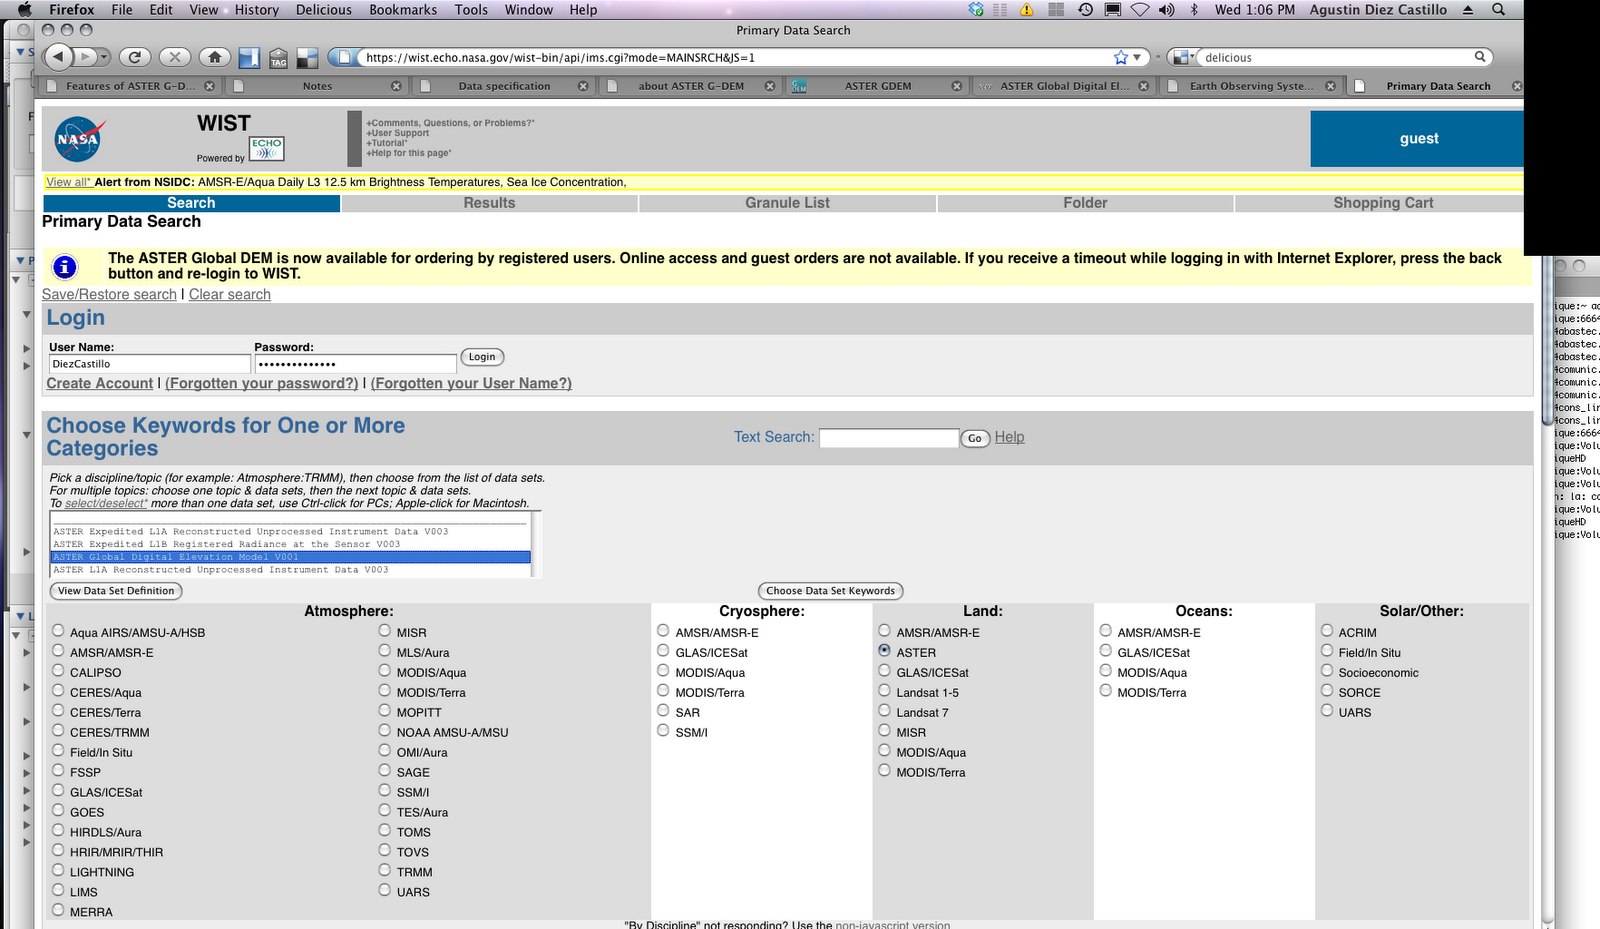Image resolution: width=1600 pixels, height=929 pixels.
Task: Switch to the Granule List tab
Action: pos(787,203)
